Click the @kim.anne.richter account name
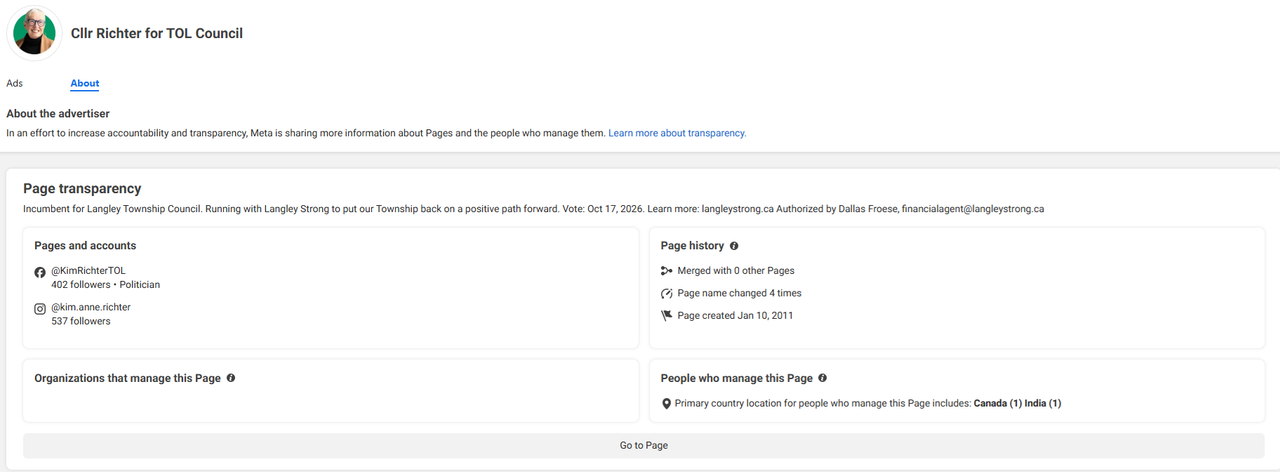 [91, 307]
